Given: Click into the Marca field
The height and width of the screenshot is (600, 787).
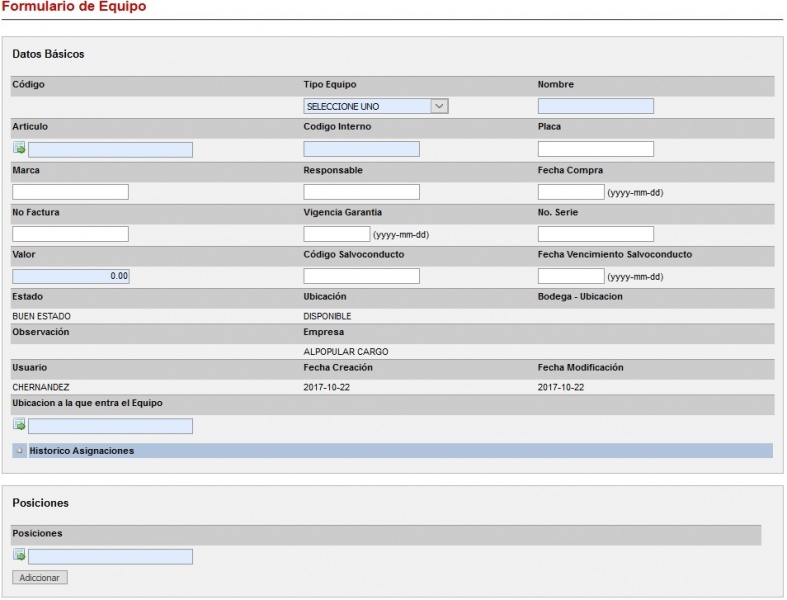Looking at the screenshot, I should pos(70,192).
